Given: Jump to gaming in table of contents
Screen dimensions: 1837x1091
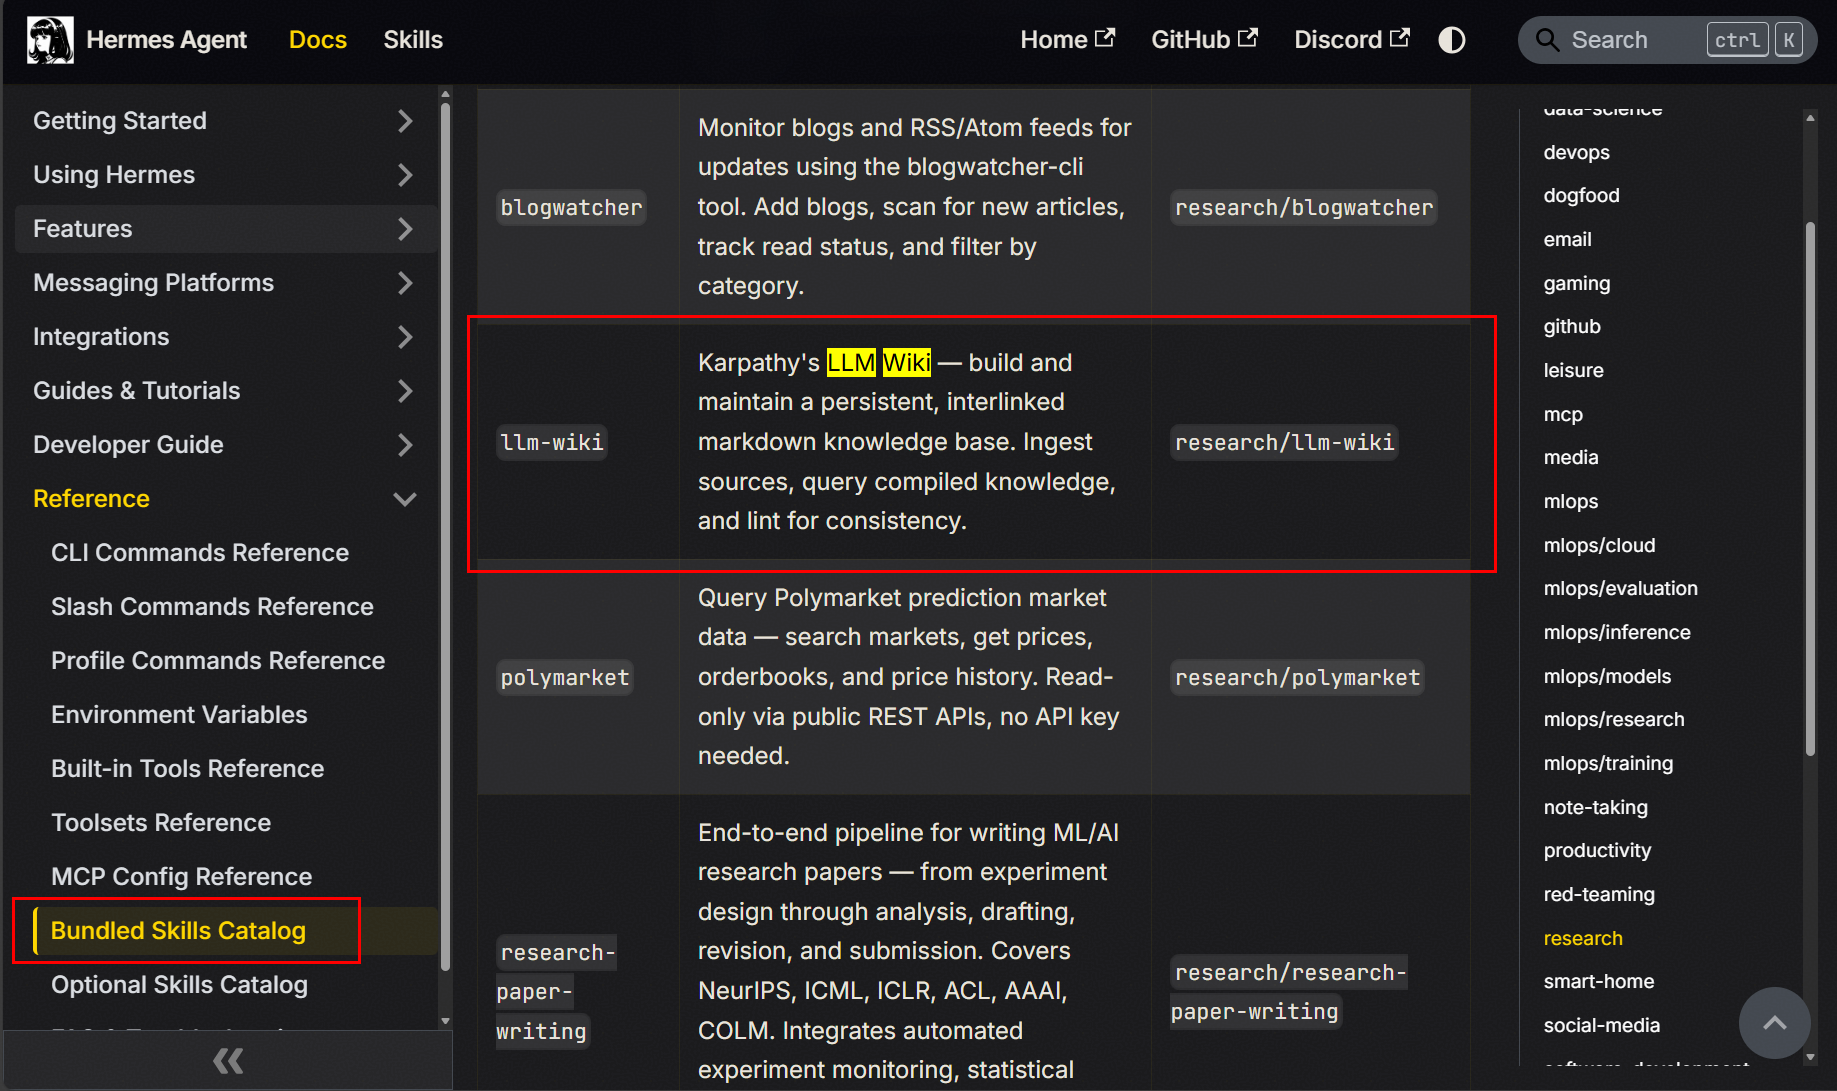Looking at the screenshot, I should 1576,283.
